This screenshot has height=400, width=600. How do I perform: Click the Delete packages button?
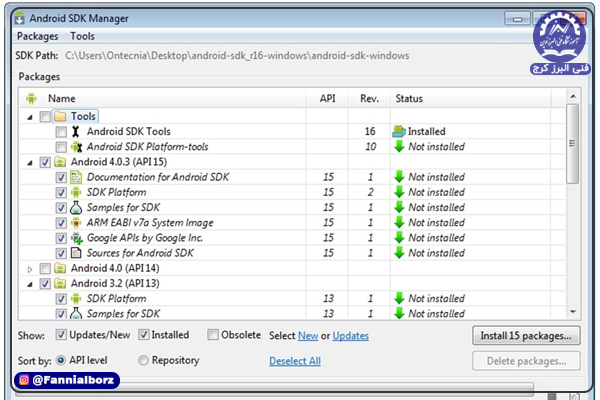pyautogui.click(x=526, y=361)
